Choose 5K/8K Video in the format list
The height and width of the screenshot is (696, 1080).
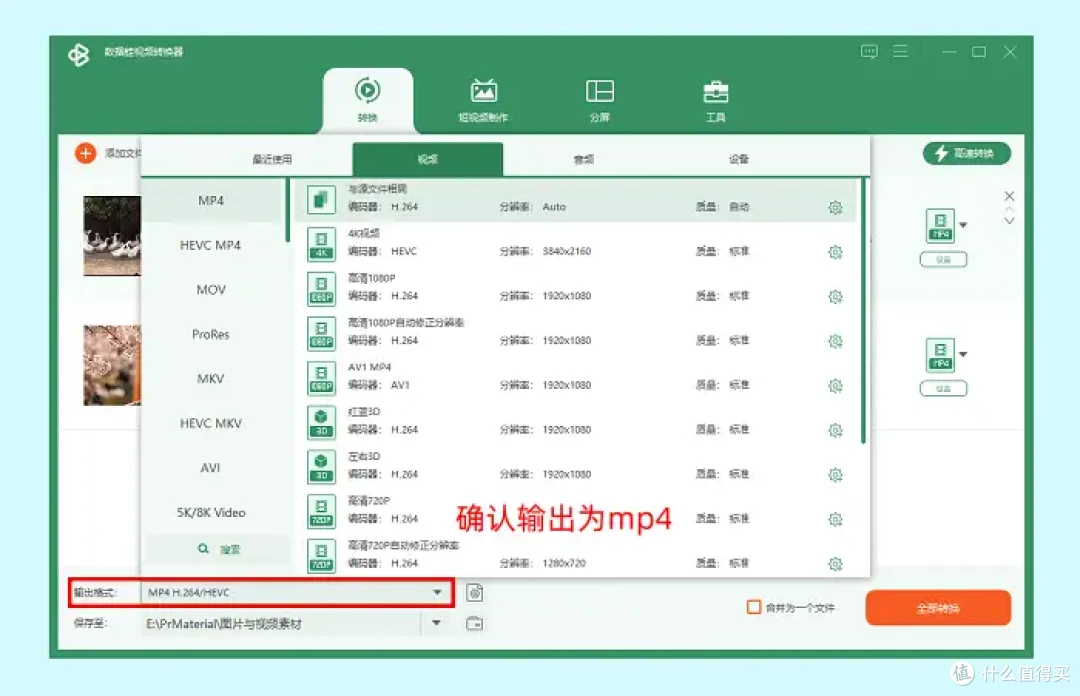(211, 513)
